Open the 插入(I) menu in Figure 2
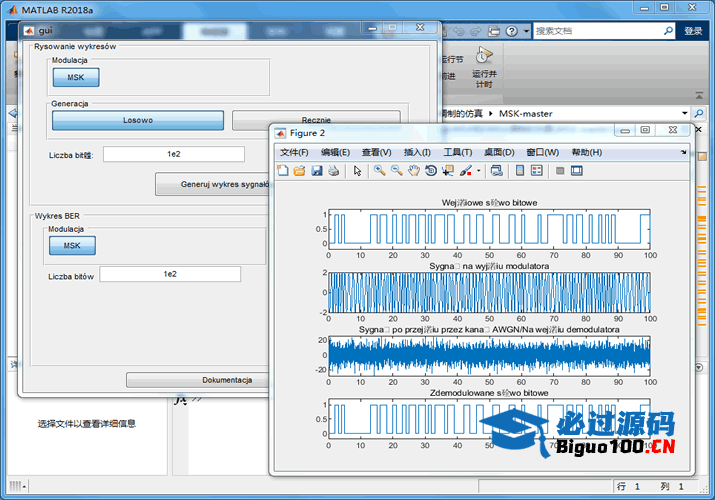 pyautogui.click(x=417, y=152)
